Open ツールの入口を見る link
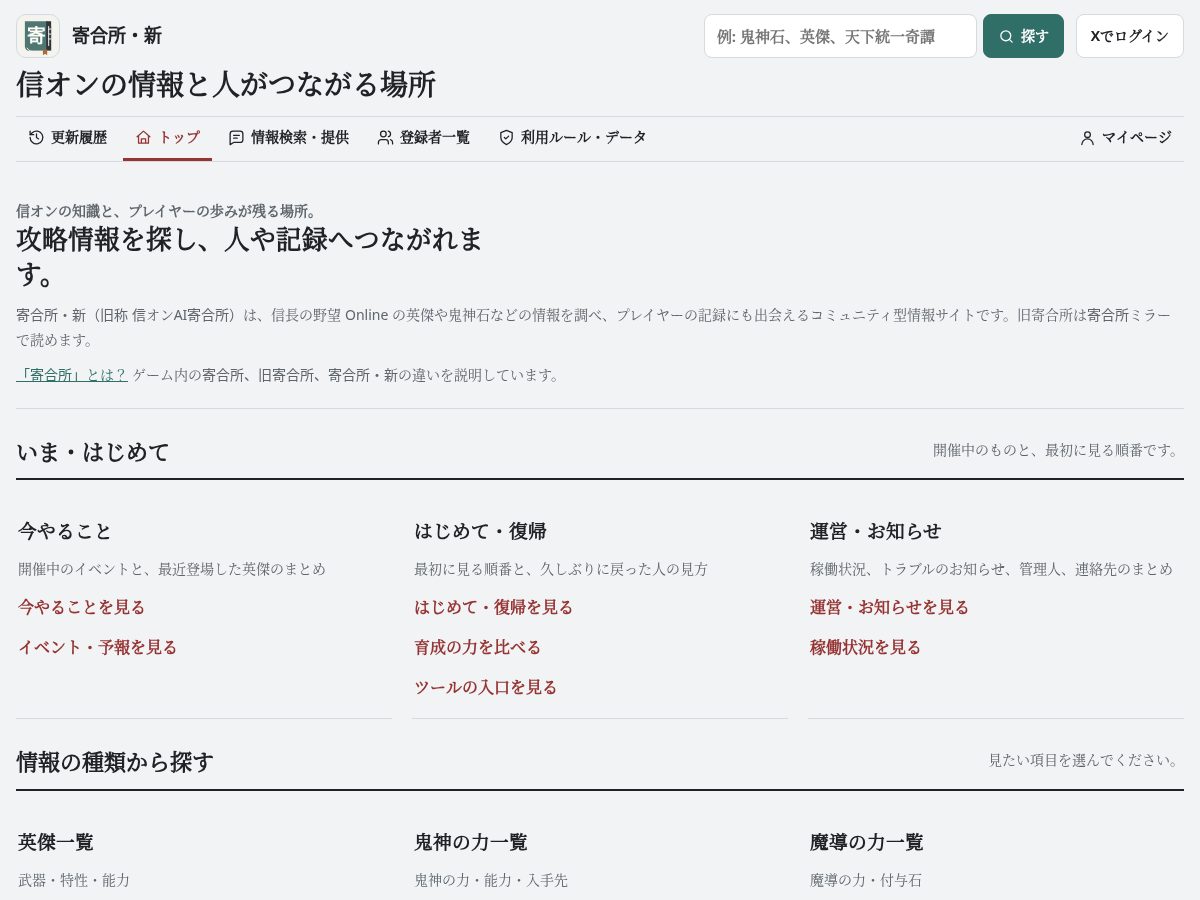 [x=485, y=687]
